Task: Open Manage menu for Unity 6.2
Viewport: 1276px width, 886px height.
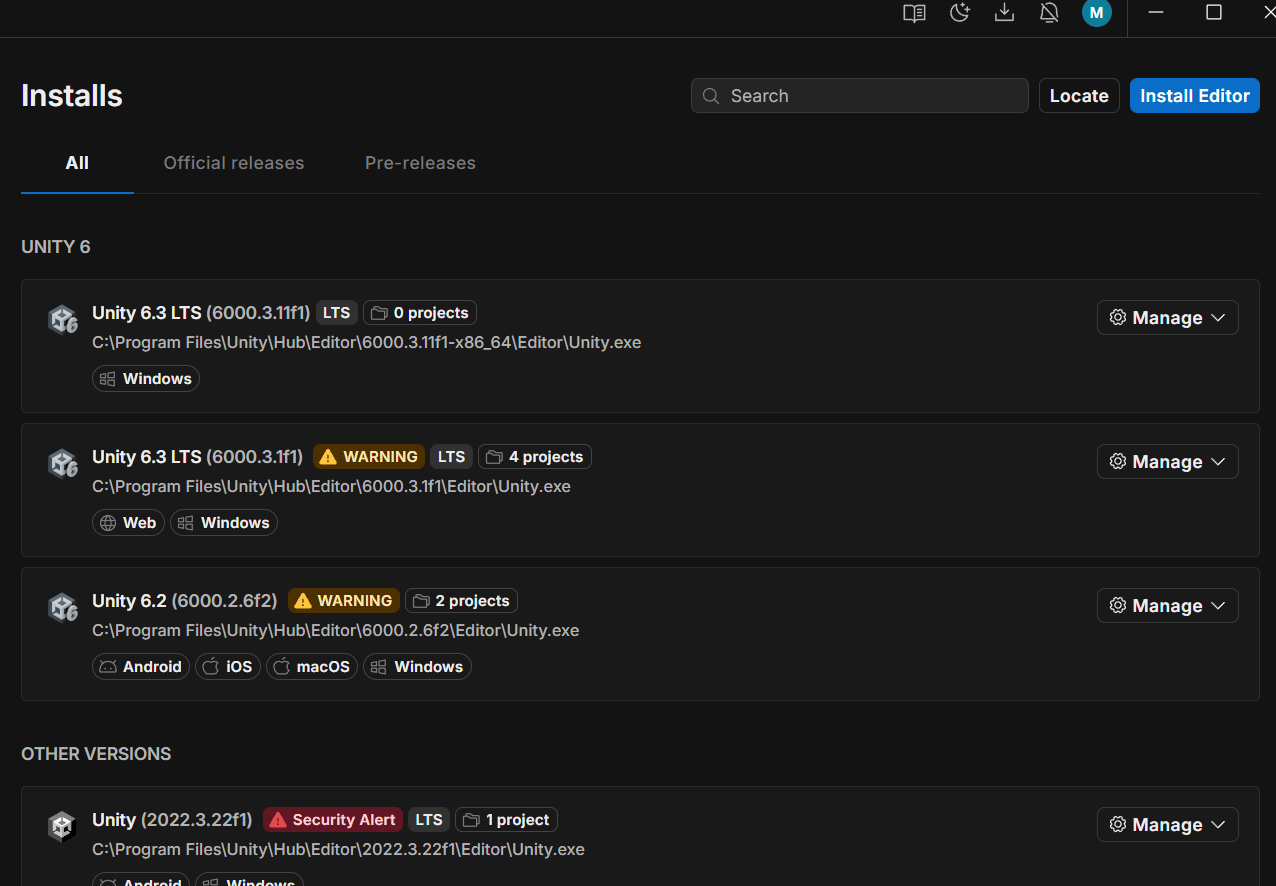Action: click(1167, 606)
